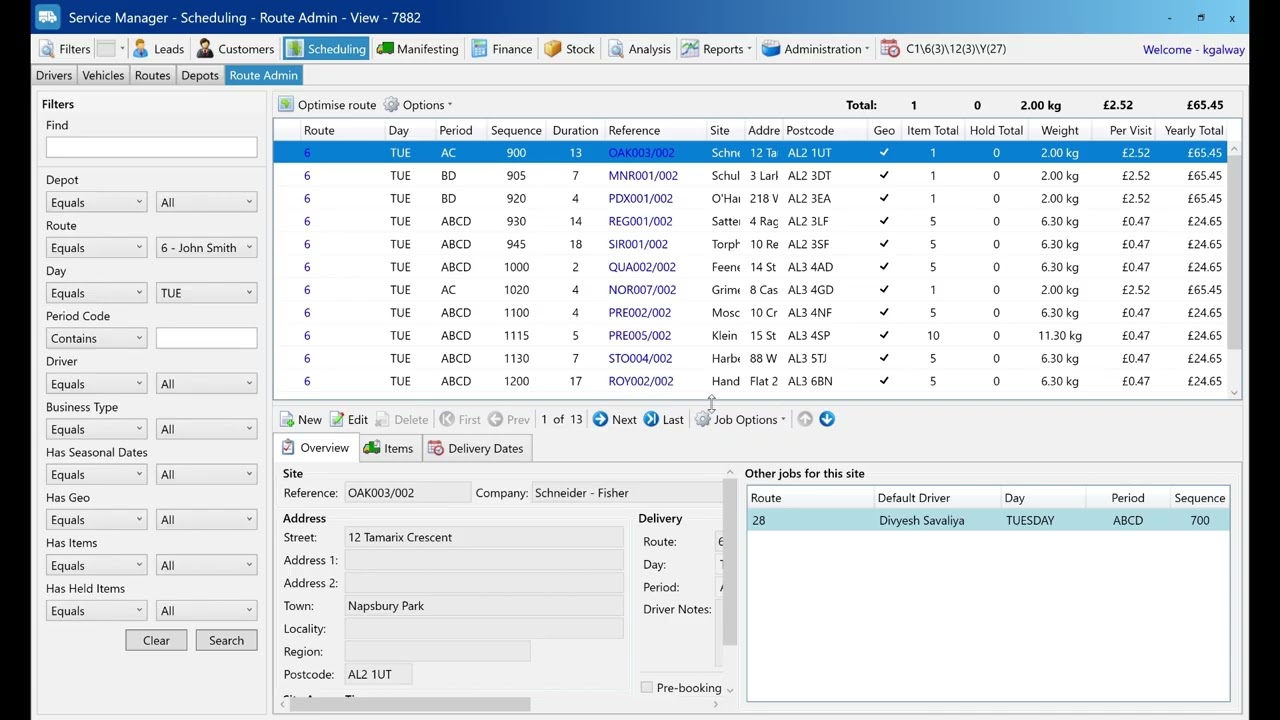
Task: Open the Period Code Contains dropdown
Action: point(96,339)
